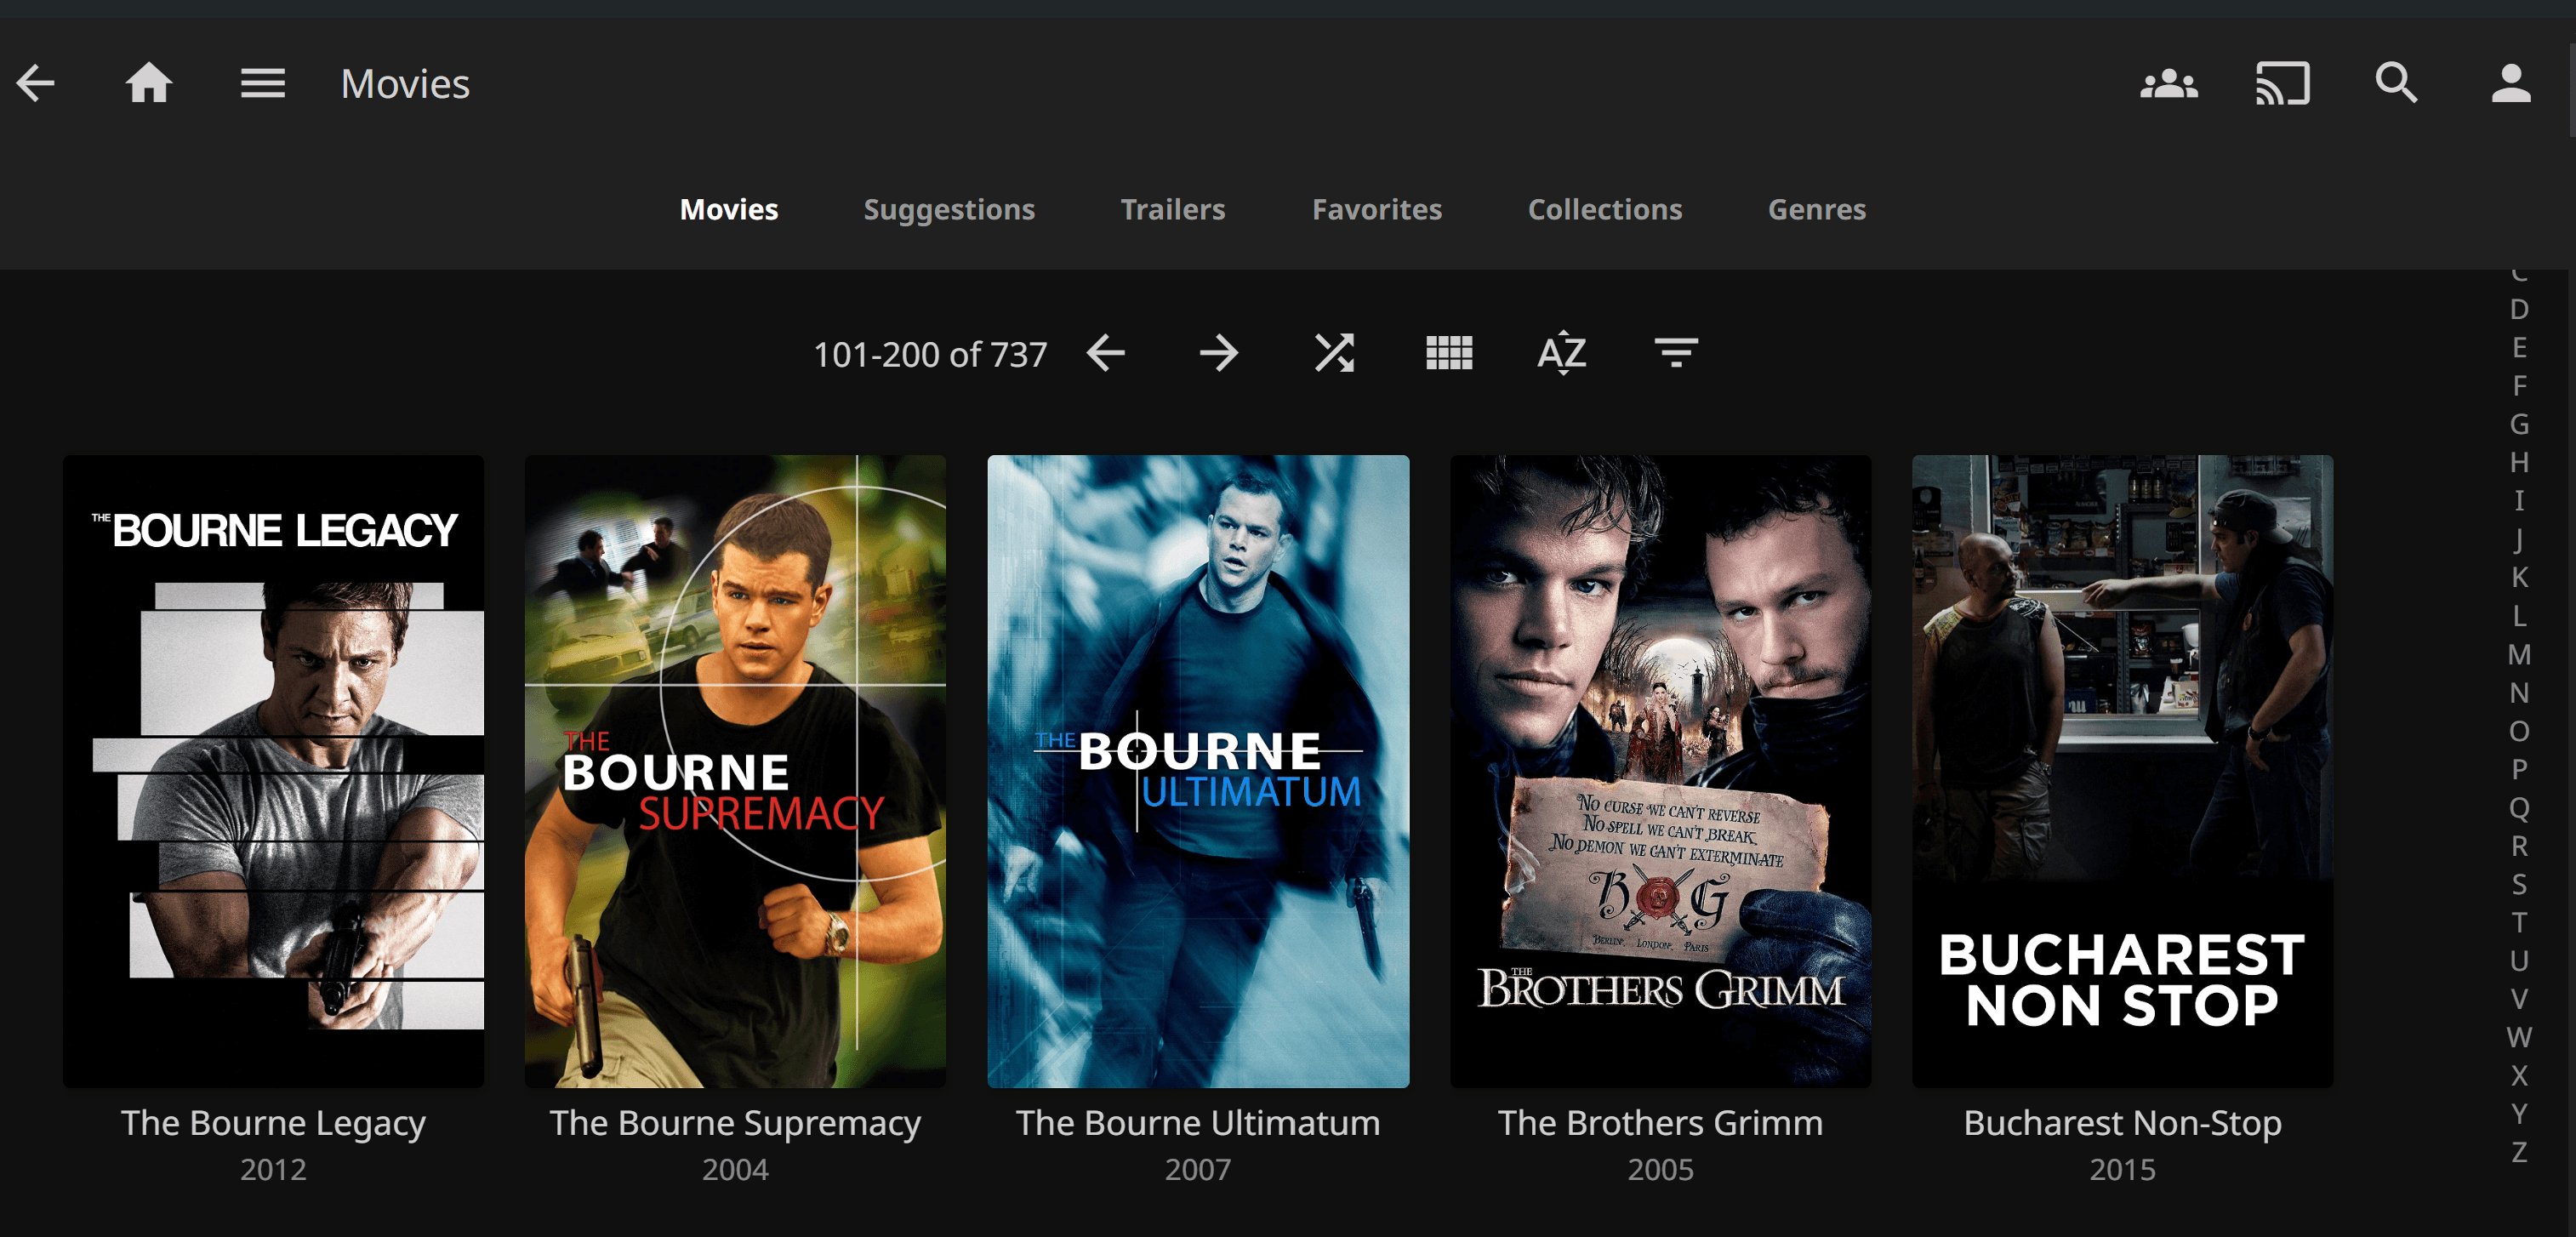The width and height of the screenshot is (2576, 1237).
Task: Click the year 2007 under Bourne Ultimatum
Action: 1198,1169
